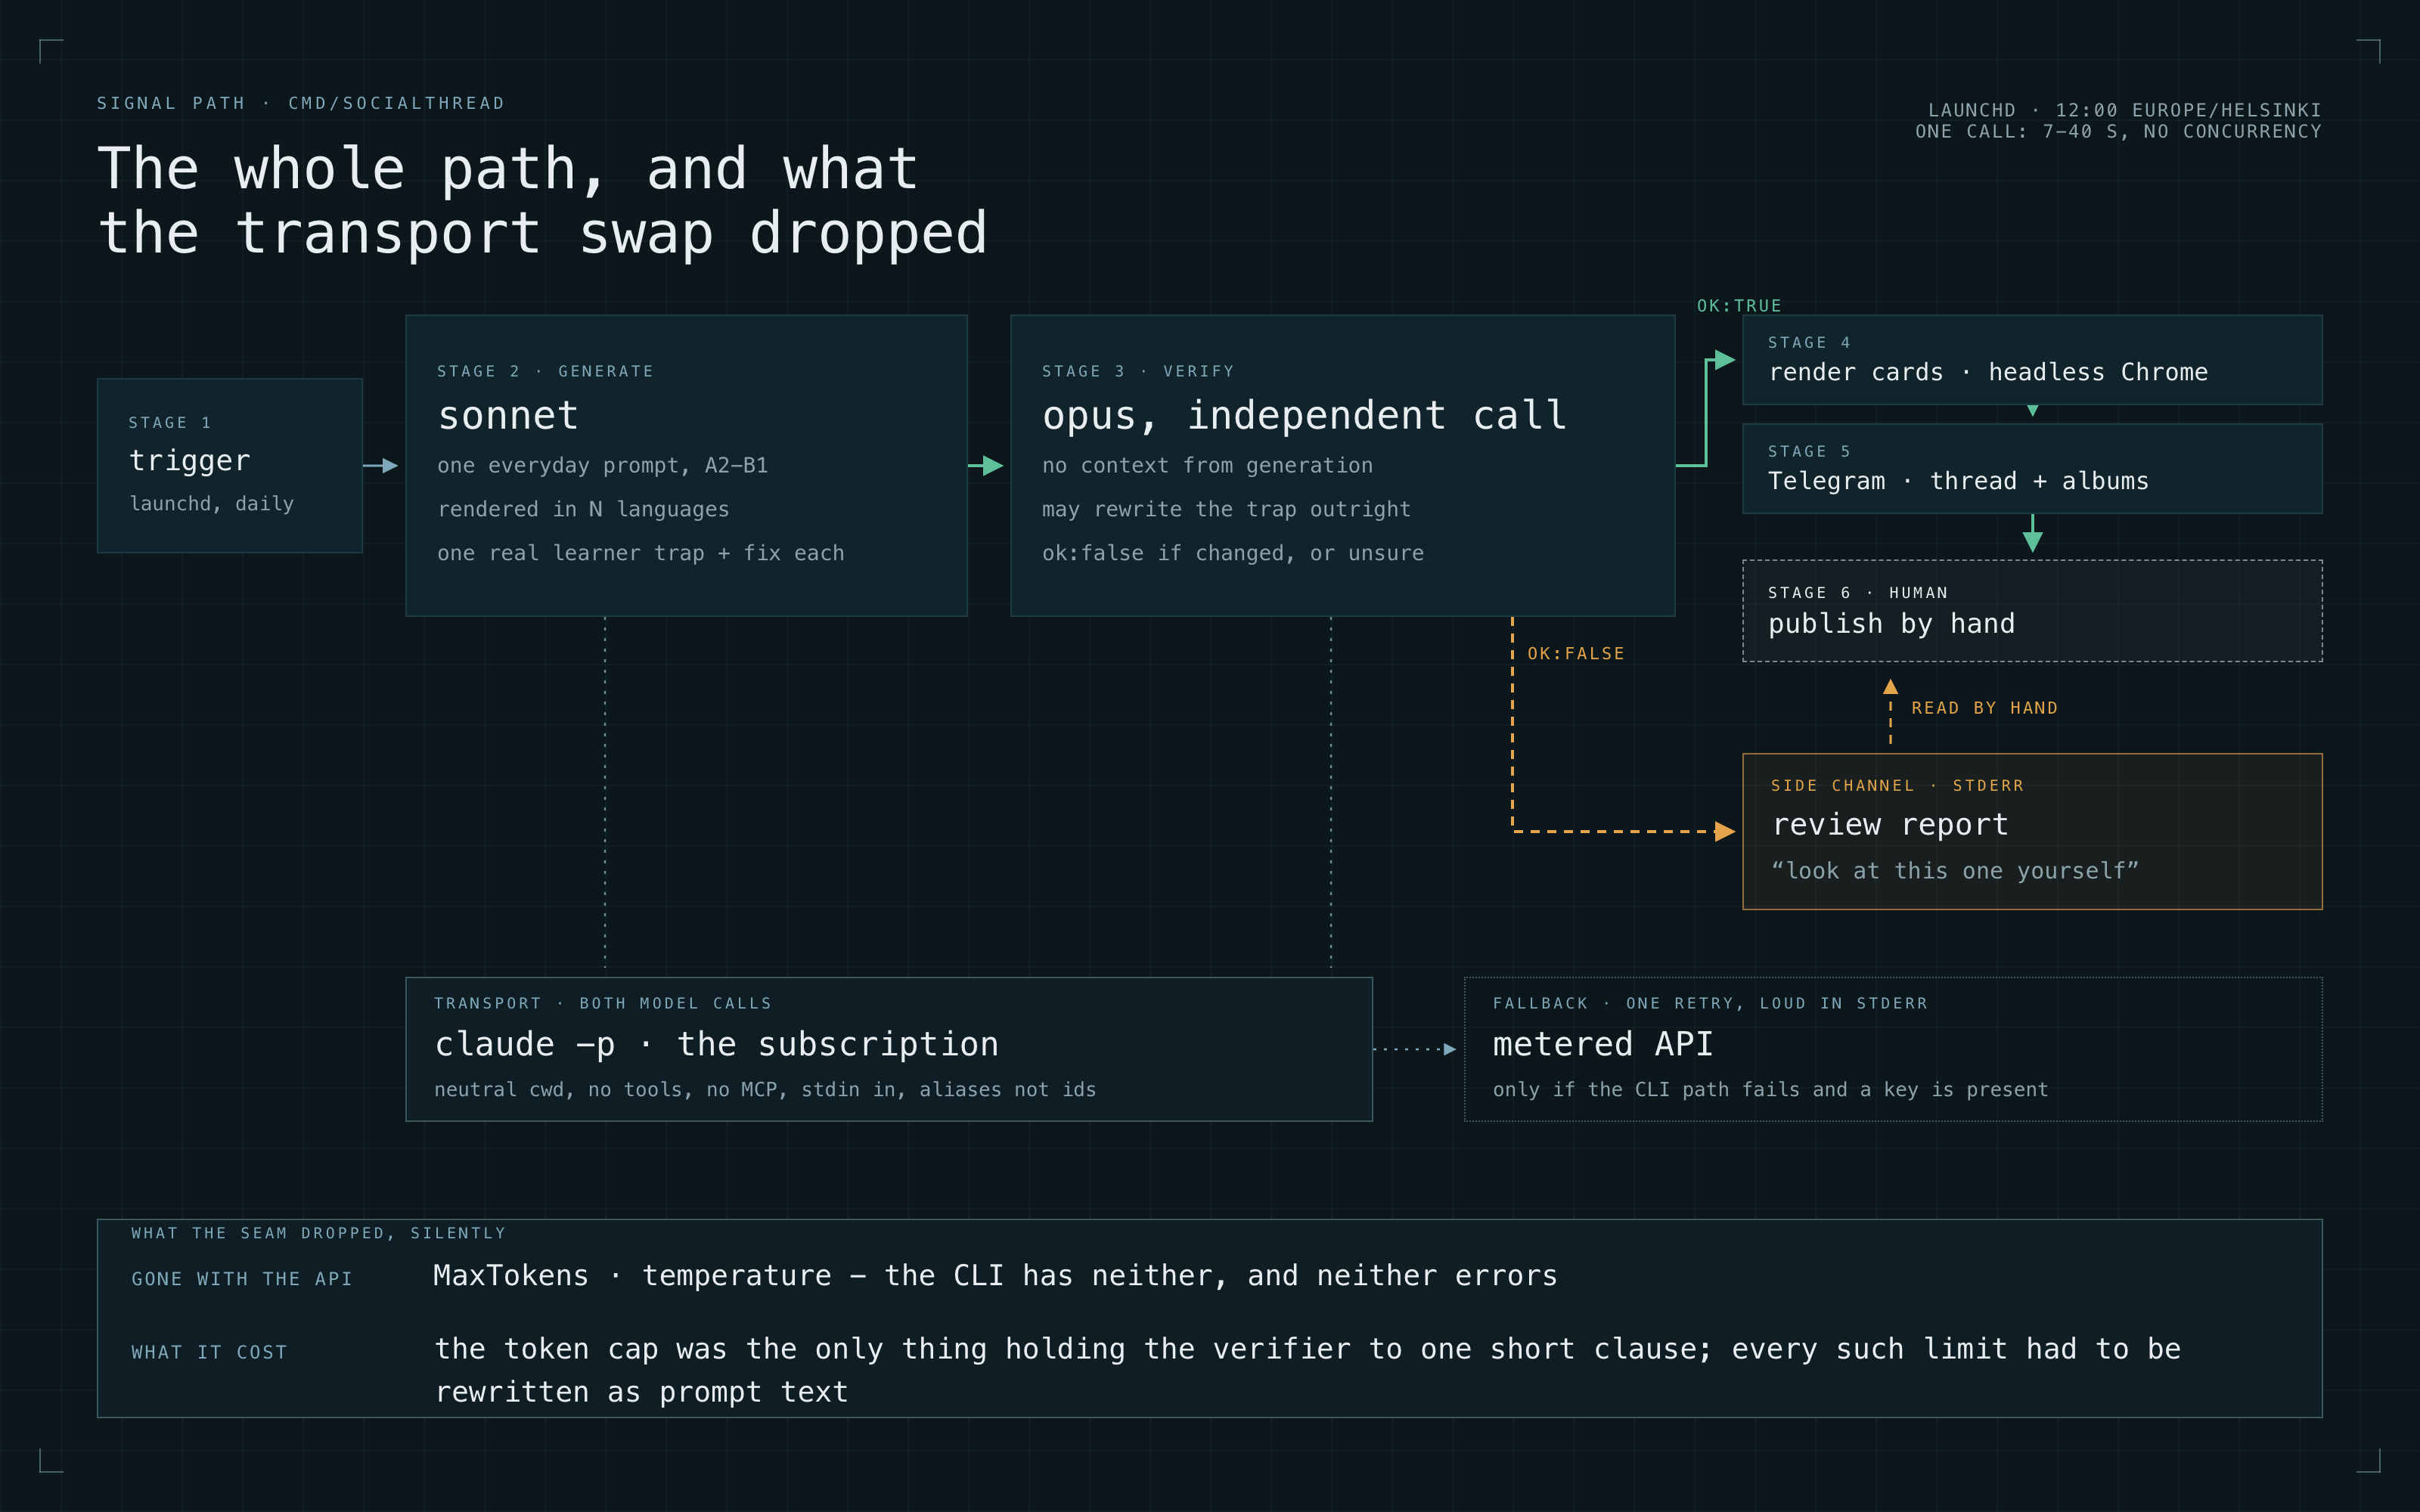Viewport: 2420px width, 1512px height.
Task: Click the 'SIDE CHANNEL · STDERR' label
Action: point(1897,786)
